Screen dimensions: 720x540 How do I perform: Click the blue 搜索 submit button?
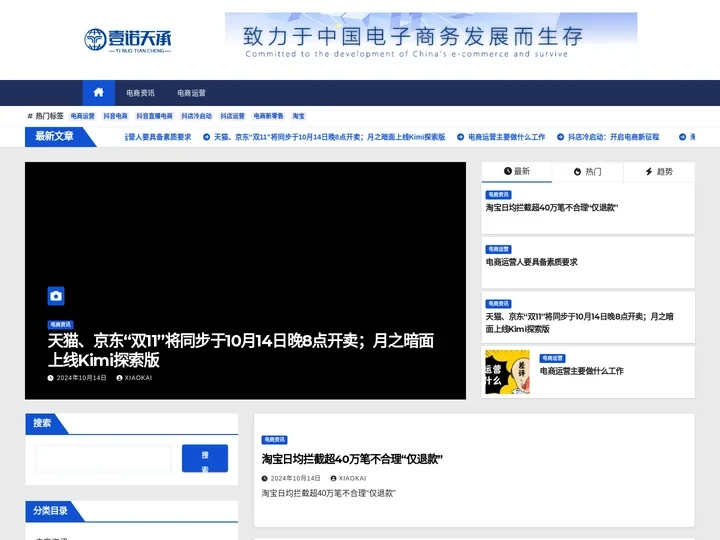pos(205,458)
